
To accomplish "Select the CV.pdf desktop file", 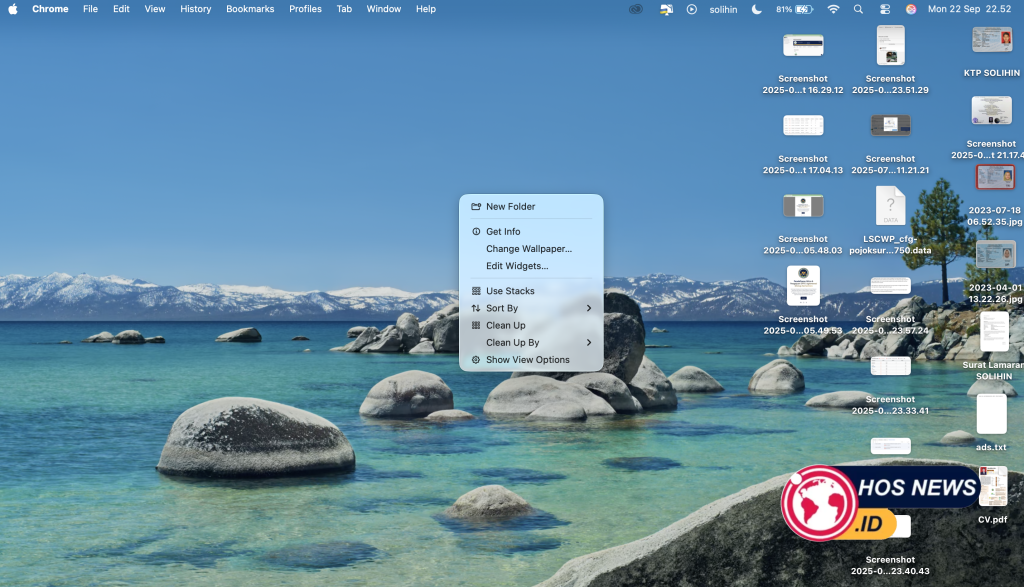I will (992, 487).
